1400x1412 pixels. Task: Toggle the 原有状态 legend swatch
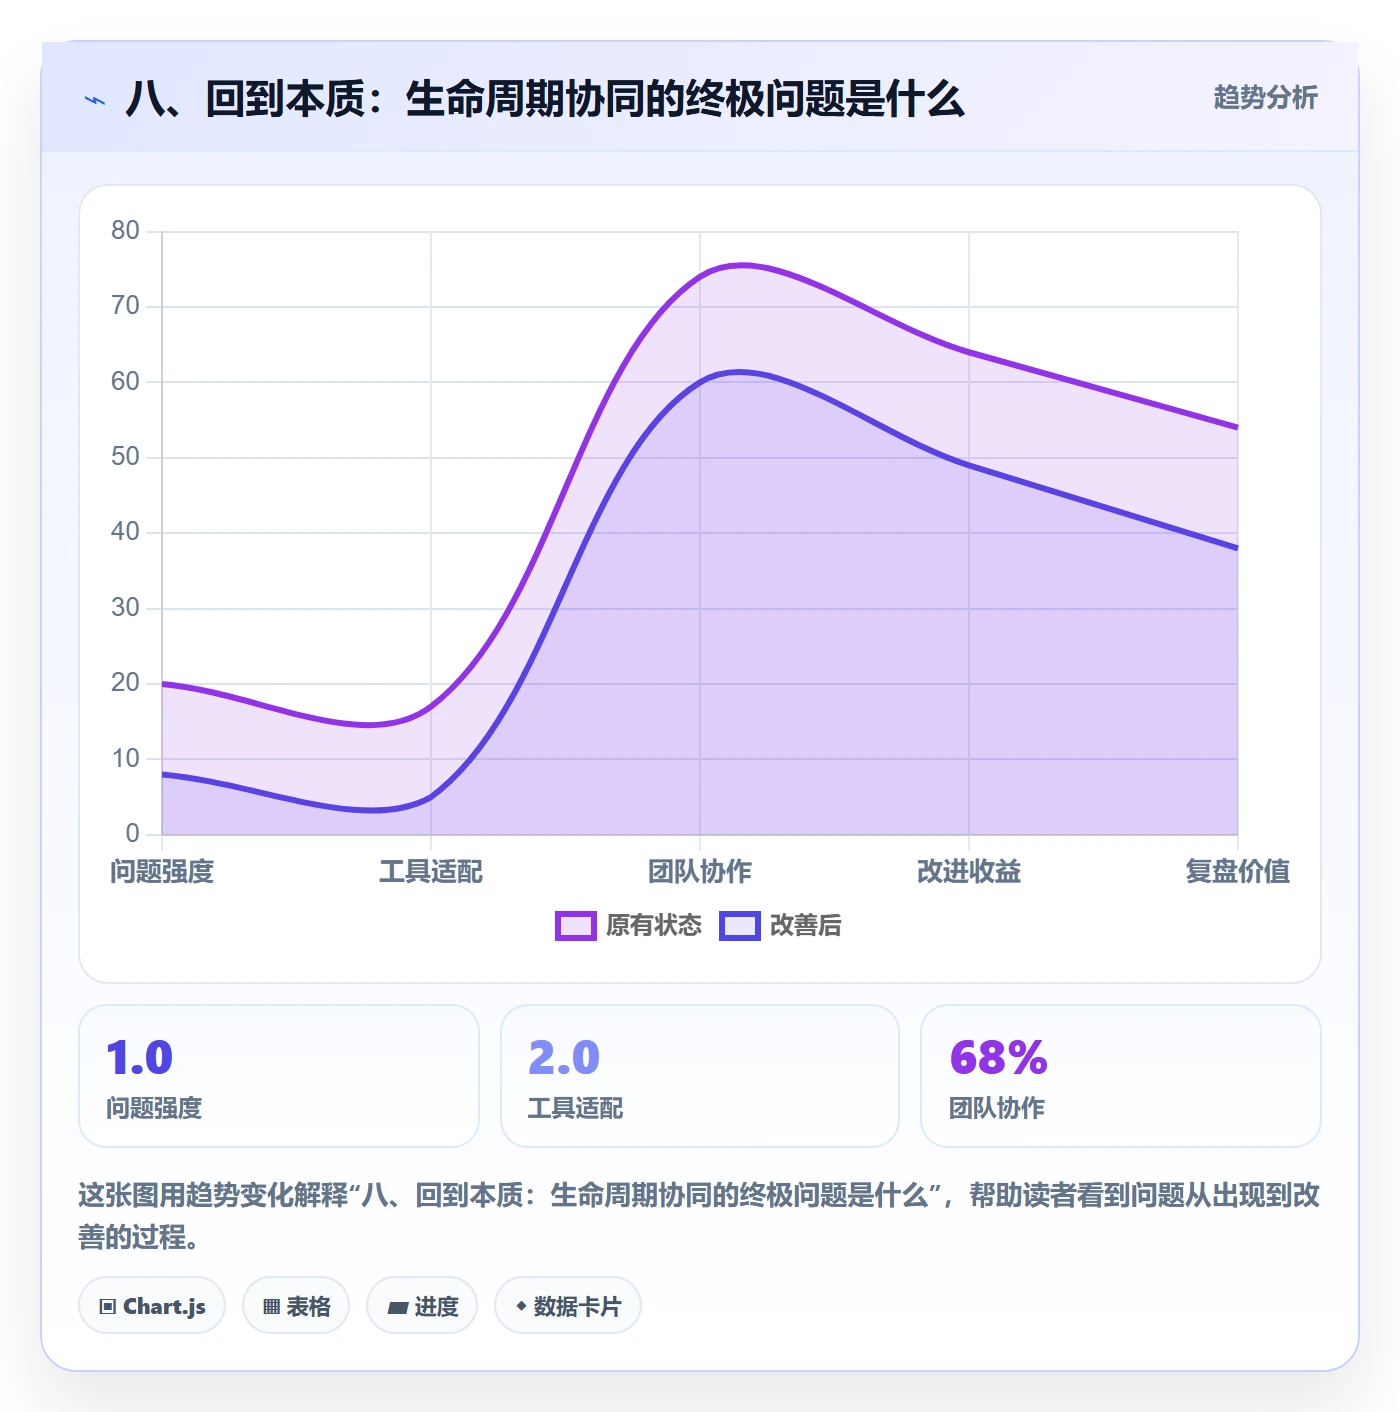click(x=576, y=926)
